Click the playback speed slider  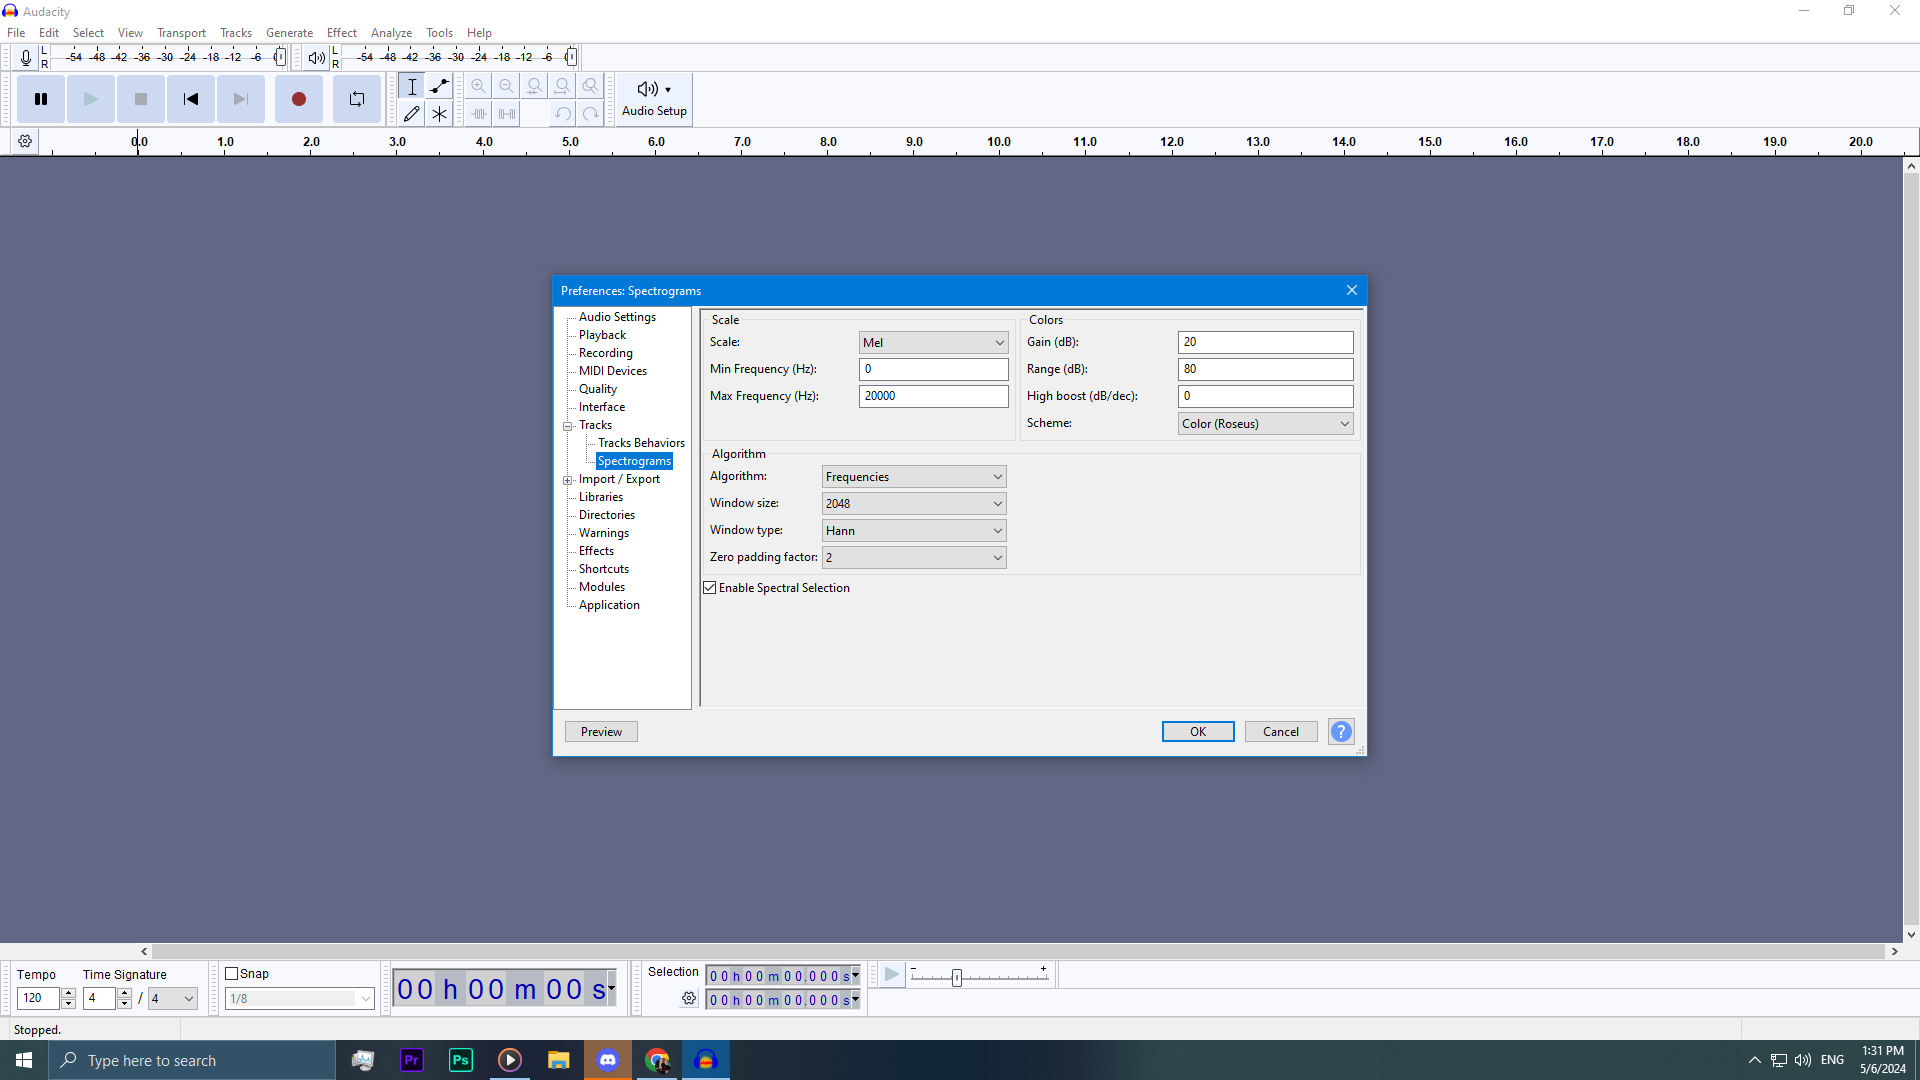(x=957, y=978)
